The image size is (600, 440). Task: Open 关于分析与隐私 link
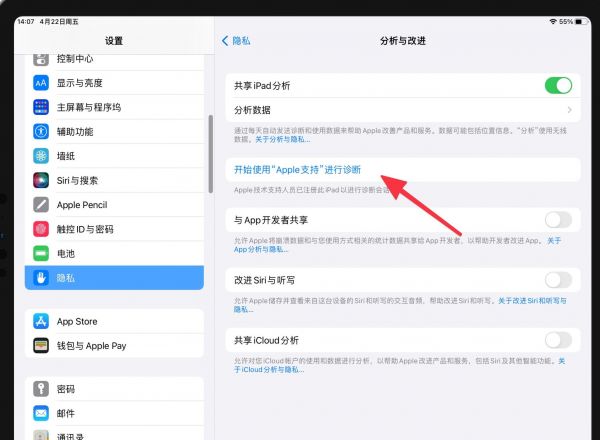point(282,140)
